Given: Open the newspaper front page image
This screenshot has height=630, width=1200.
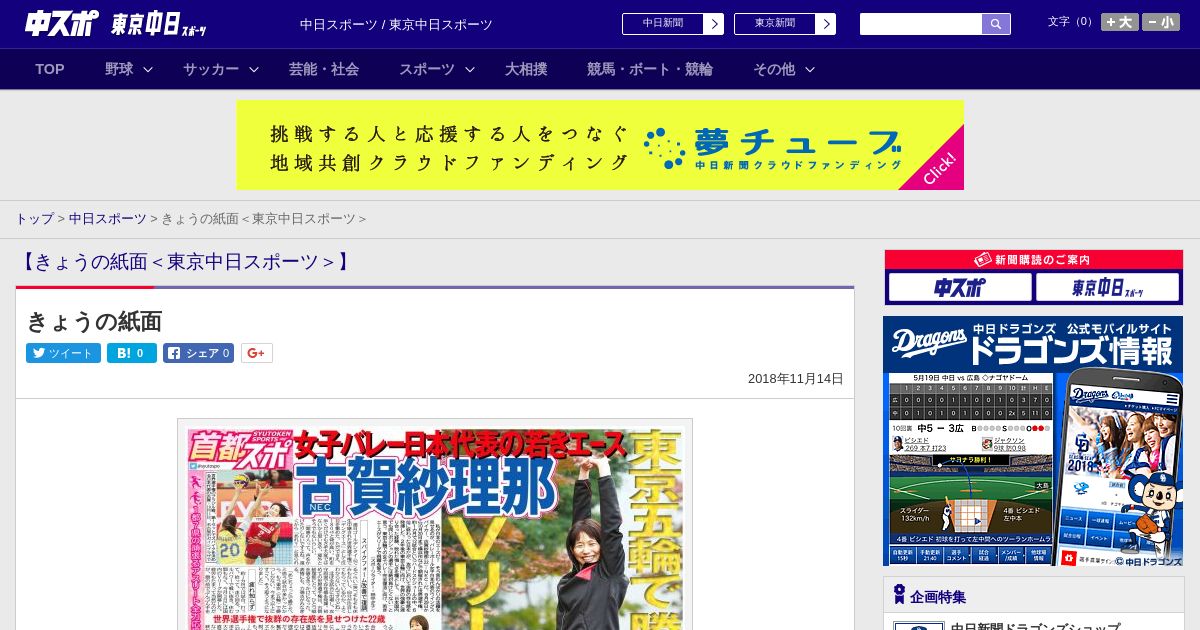Looking at the screenshot, I should pyautogui.click(x=435, y=525).
